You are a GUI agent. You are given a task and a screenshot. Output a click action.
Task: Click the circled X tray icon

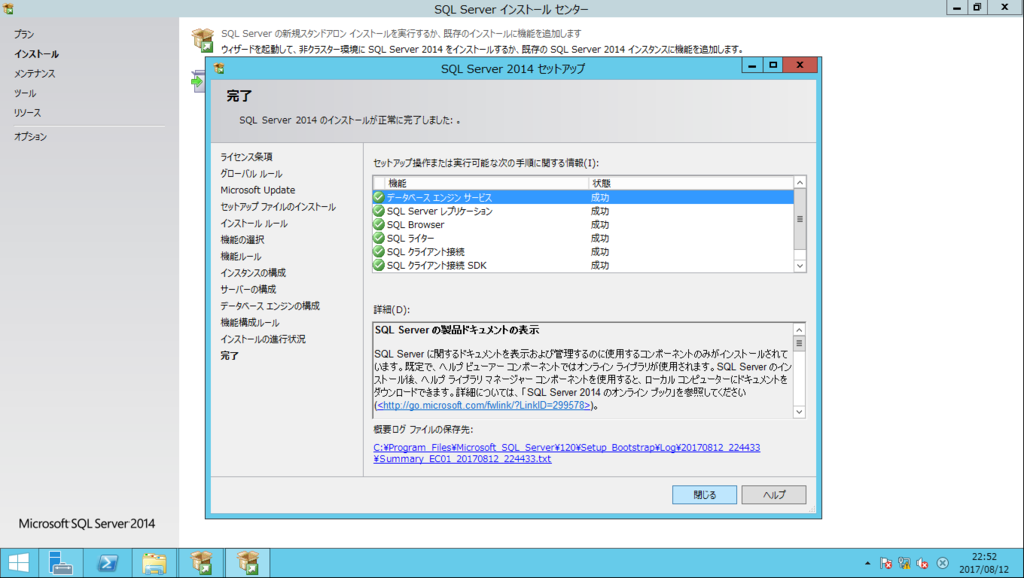pos(942,563)
